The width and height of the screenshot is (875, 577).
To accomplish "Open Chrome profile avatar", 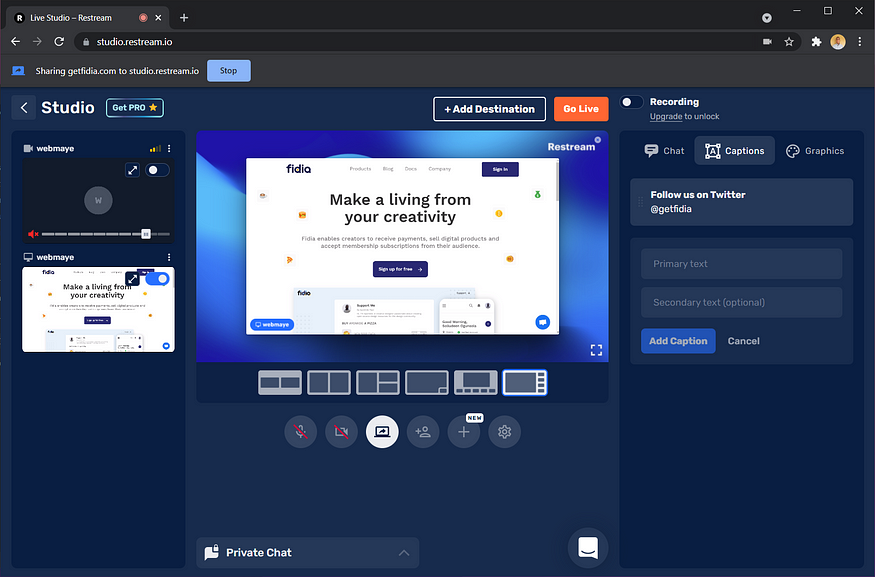I will tap(838, 42).
